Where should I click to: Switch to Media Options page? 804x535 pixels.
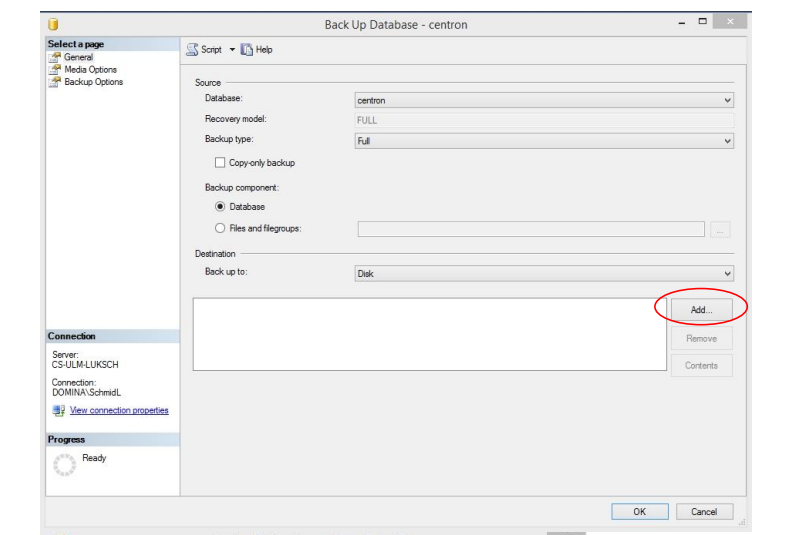point(90,70)
